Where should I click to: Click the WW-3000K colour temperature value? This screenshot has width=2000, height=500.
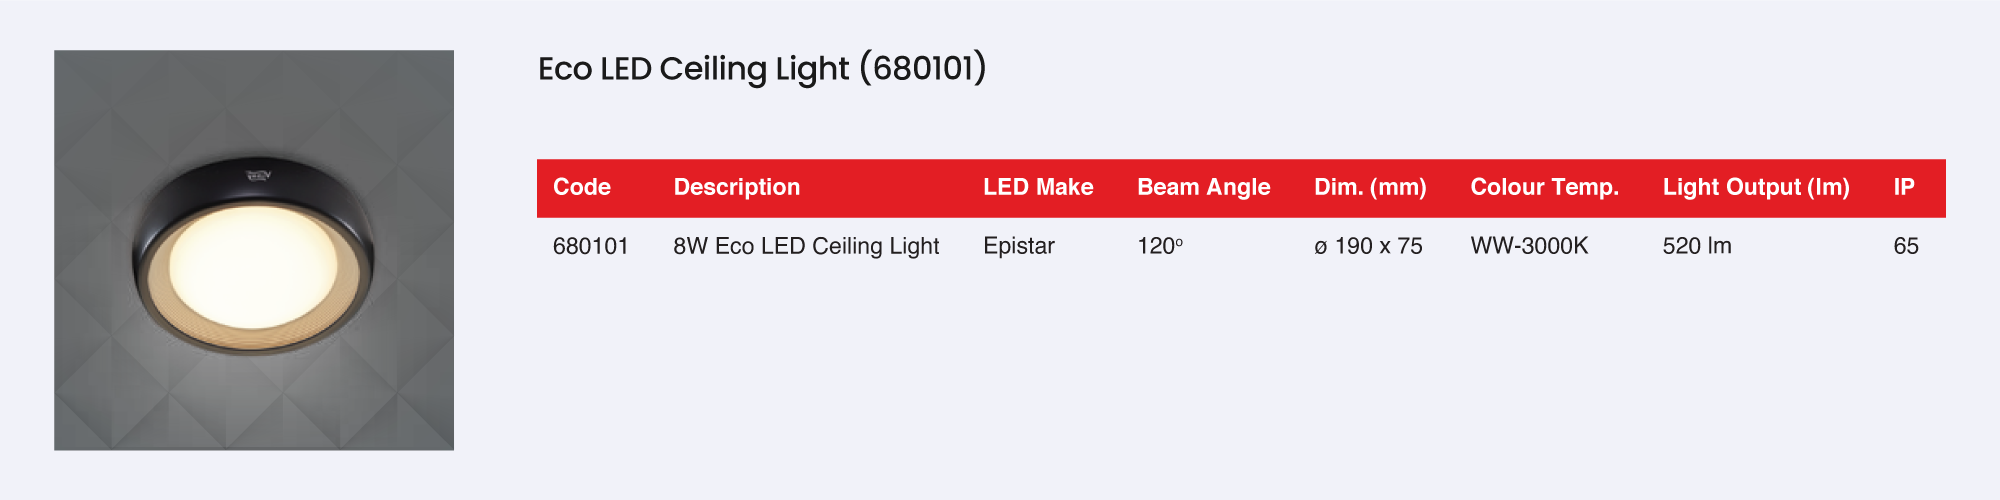(x=1529, y=246)
